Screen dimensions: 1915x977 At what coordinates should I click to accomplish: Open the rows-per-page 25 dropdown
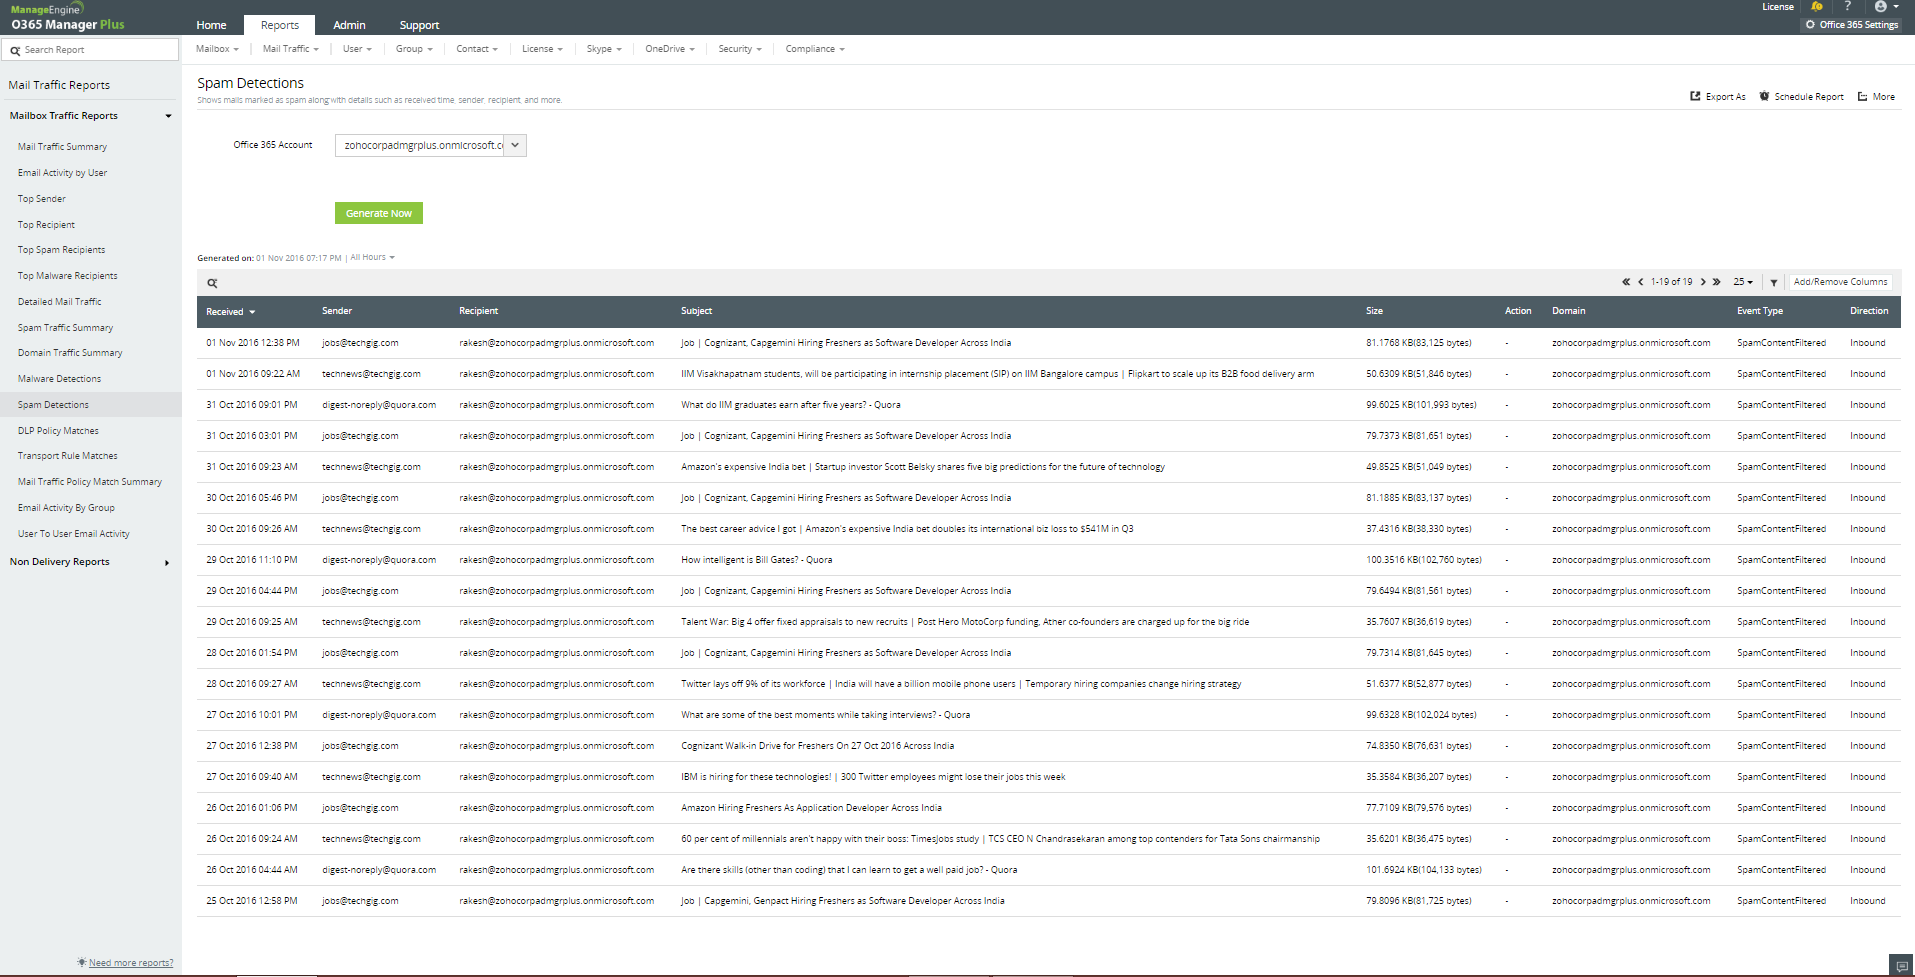(x=1742, y=282)
